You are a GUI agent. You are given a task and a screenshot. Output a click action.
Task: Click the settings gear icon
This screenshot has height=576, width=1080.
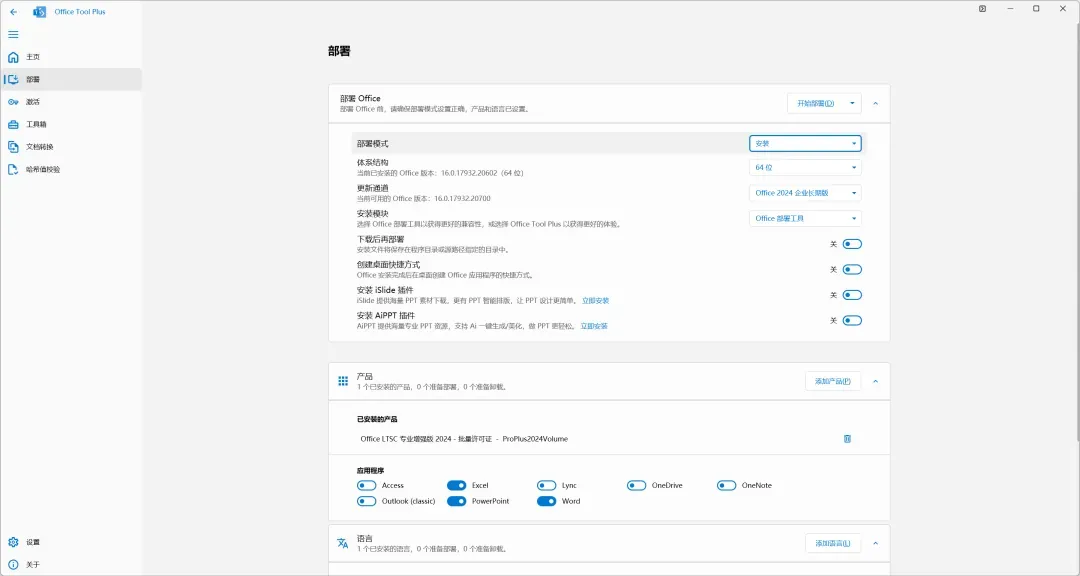13,542
